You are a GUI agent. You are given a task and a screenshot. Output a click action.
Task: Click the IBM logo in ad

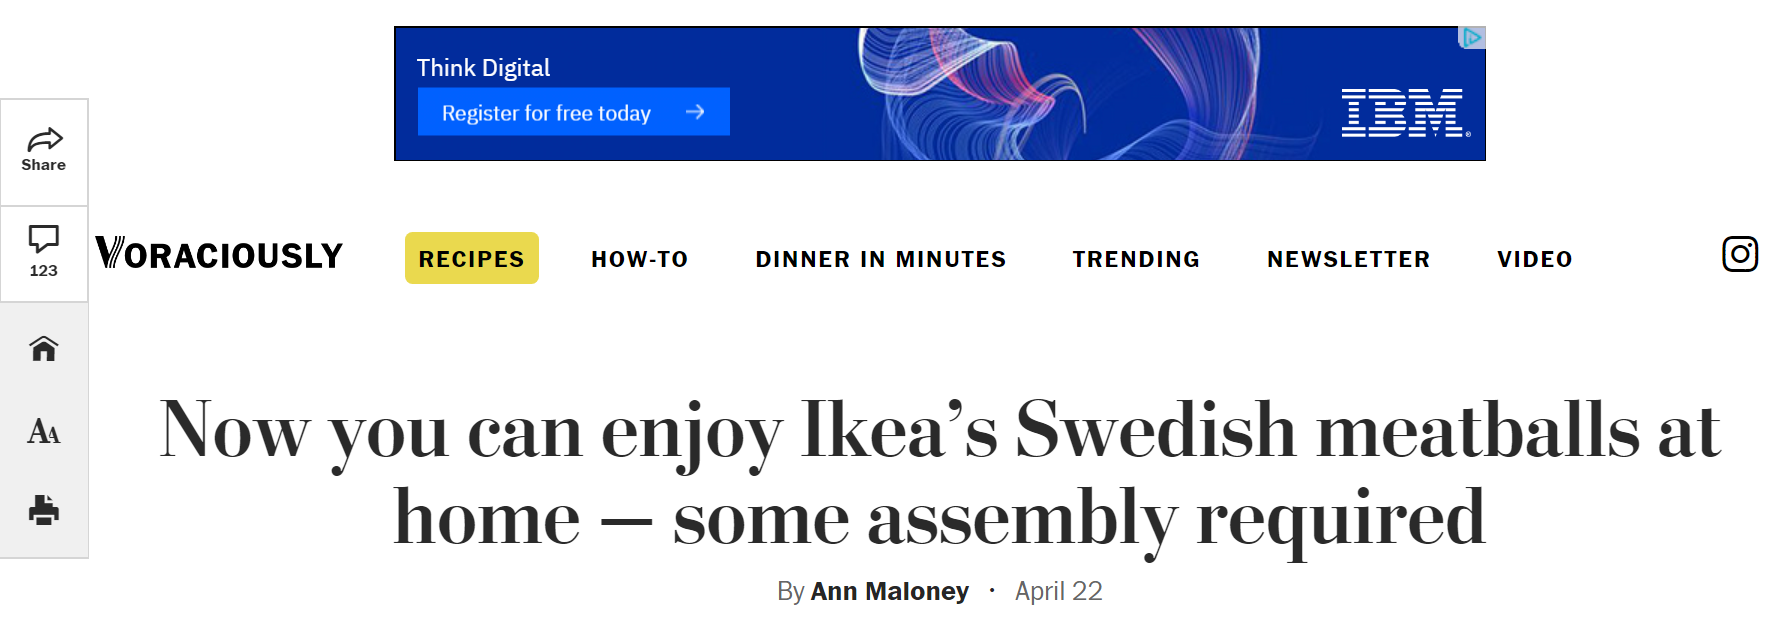pyautogui.click(x=1405, y=112)
